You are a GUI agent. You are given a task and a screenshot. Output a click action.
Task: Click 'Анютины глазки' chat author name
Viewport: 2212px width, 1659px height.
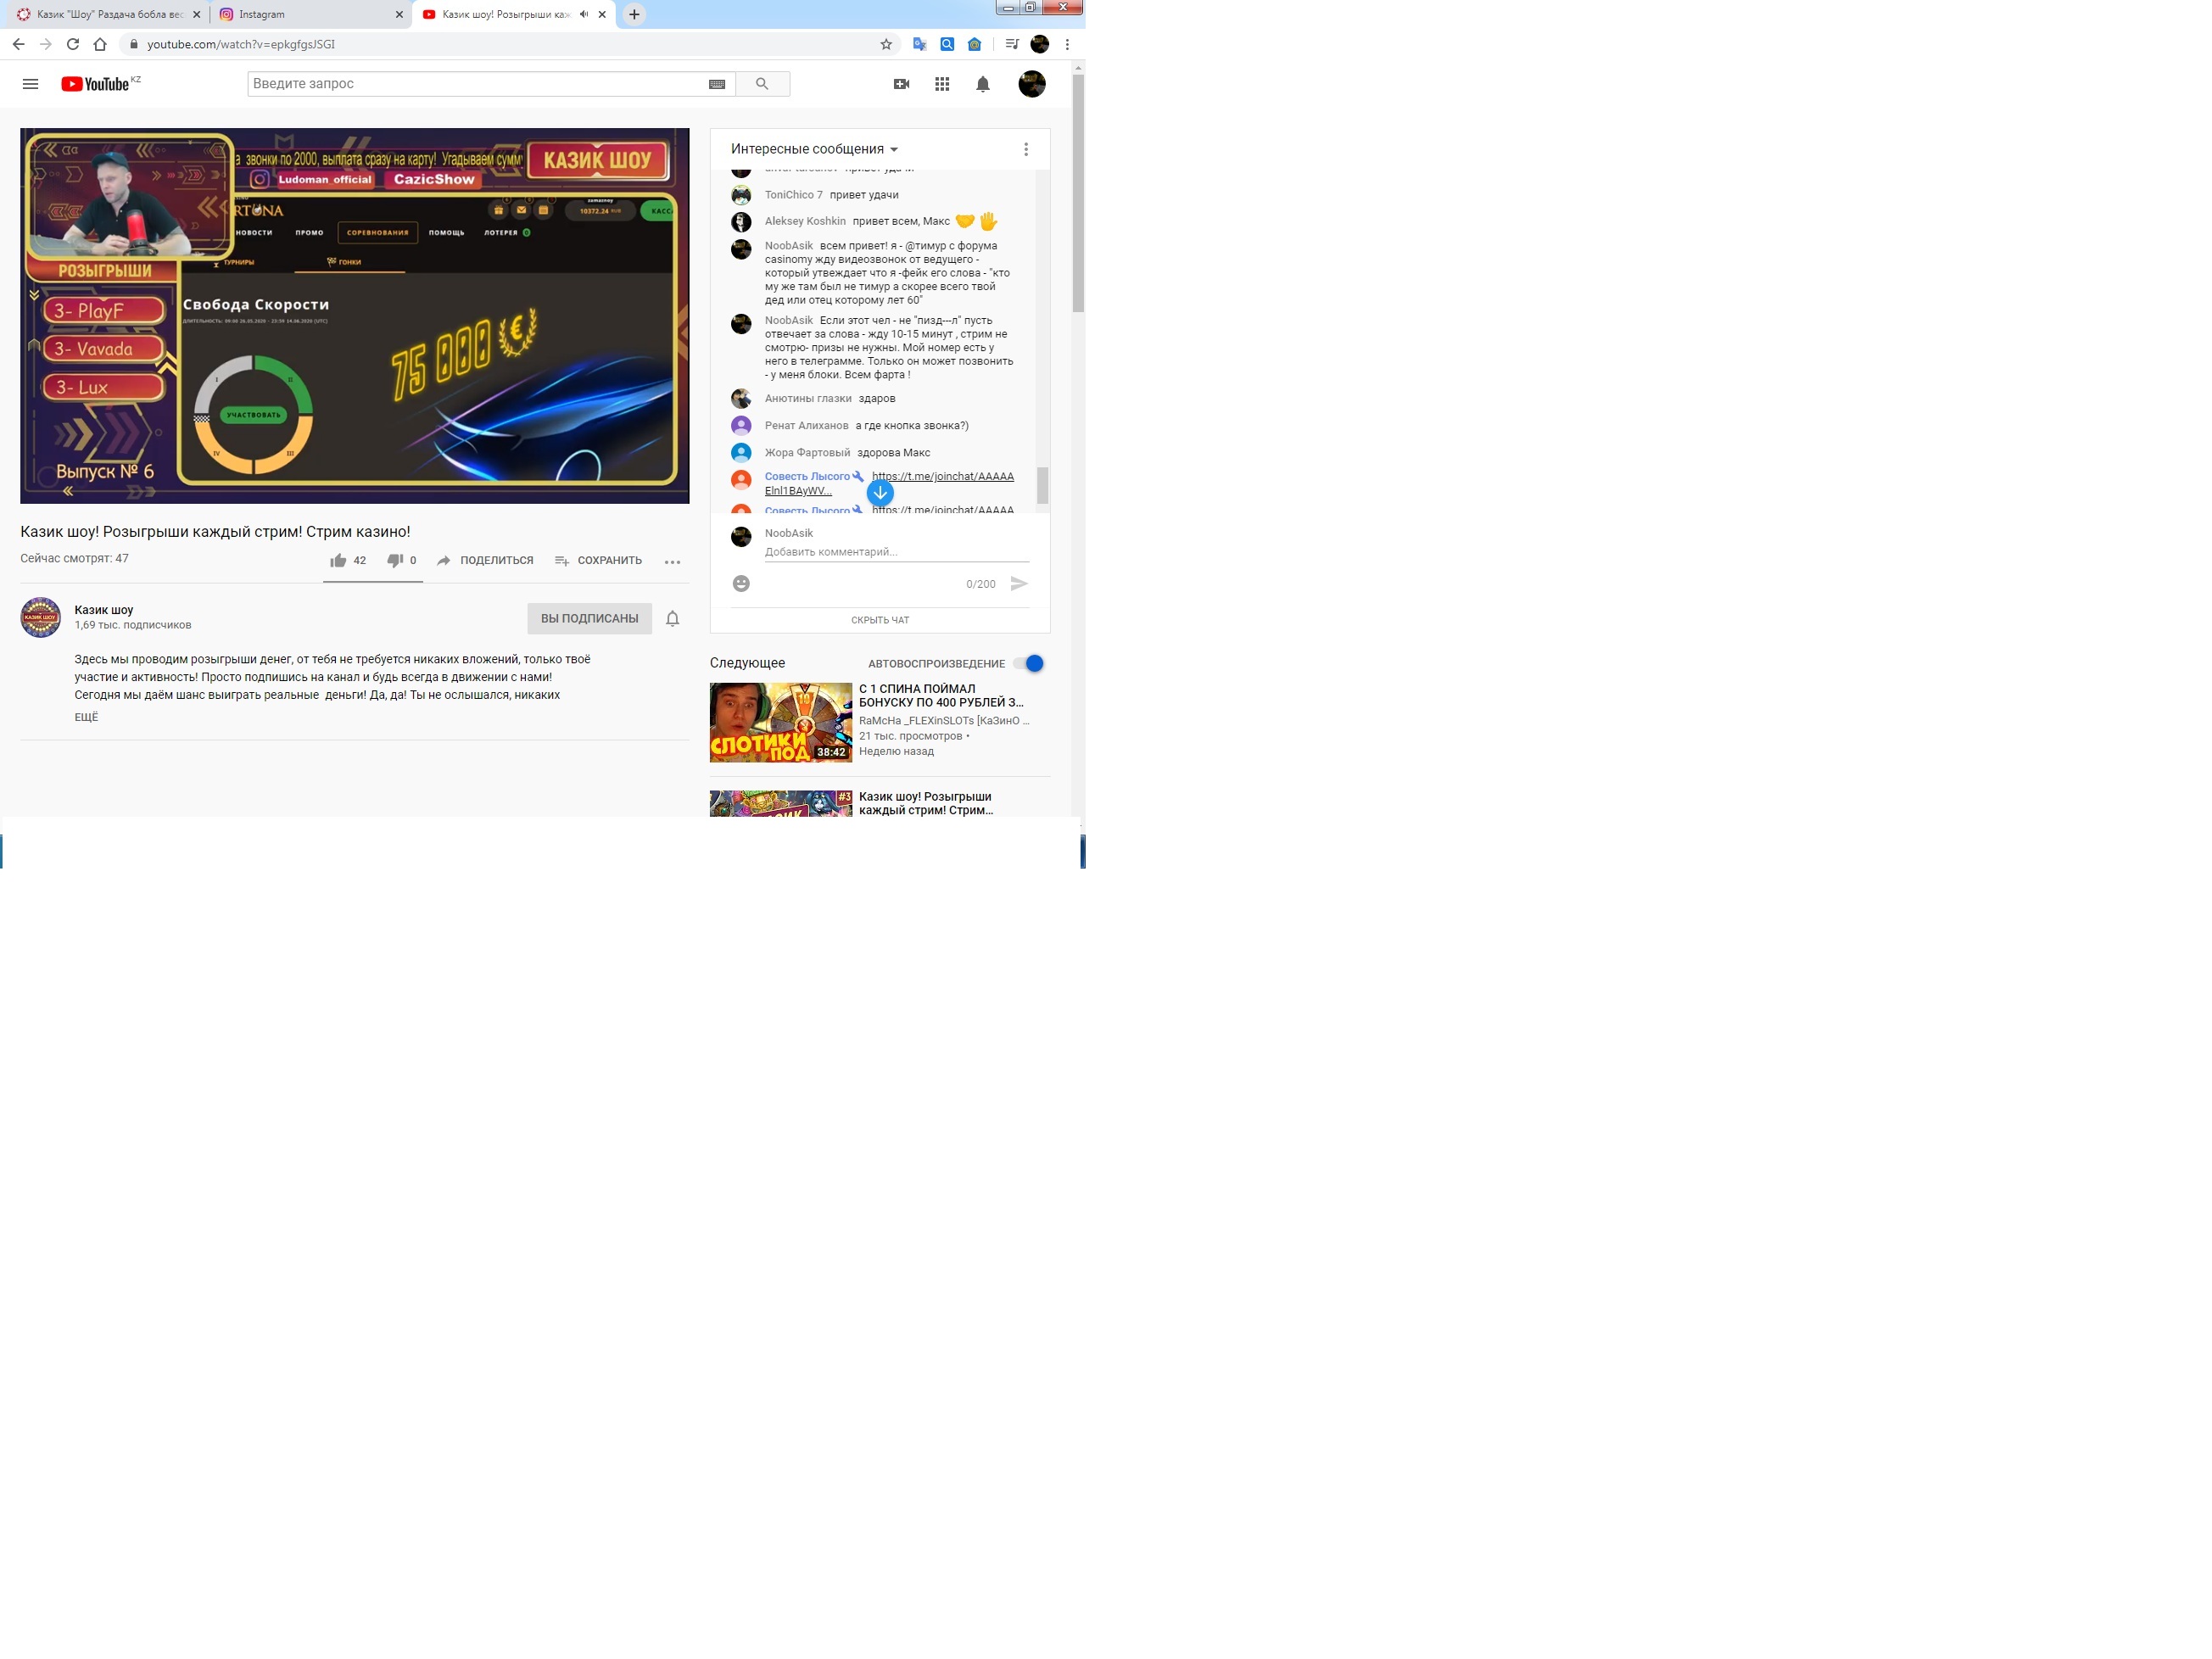click(808, 398)
